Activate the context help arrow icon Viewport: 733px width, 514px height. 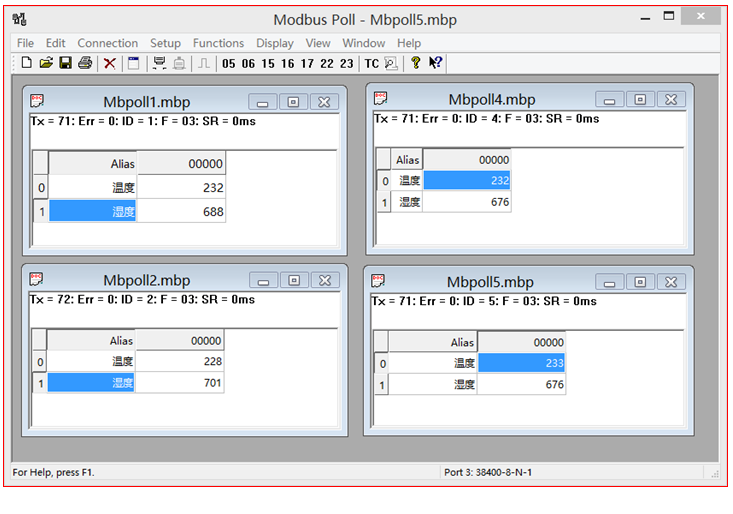pos(435,63)
